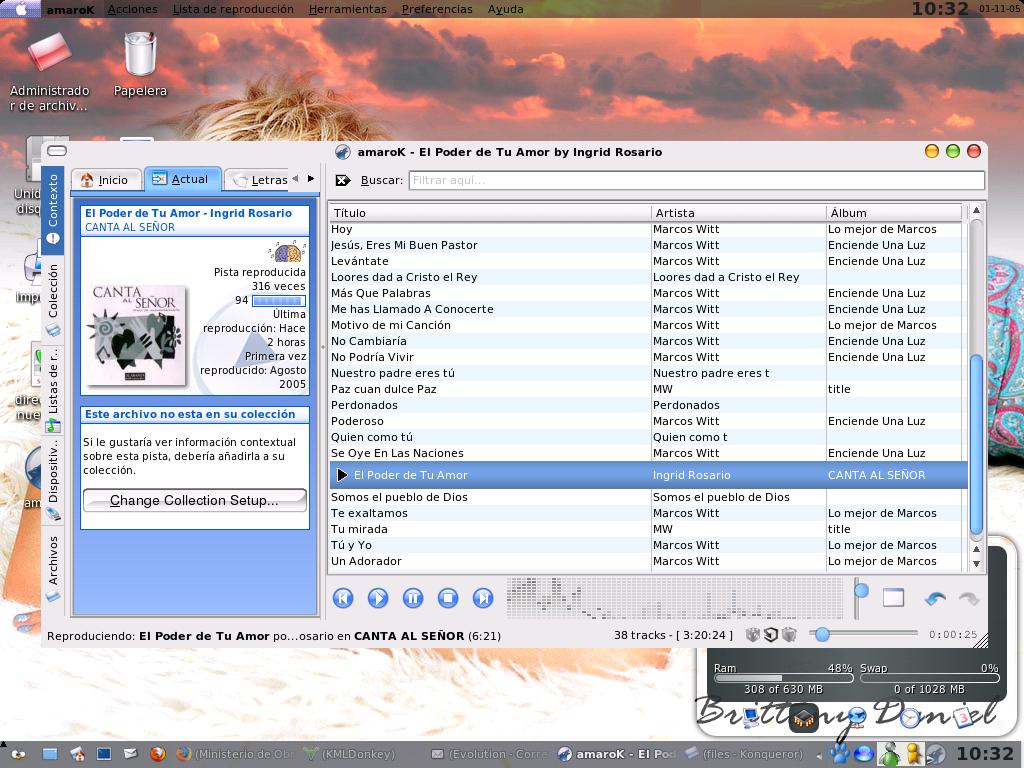Click the Buscar filter input field
Image resolution: width=1024 pixels, height=768 pixels.
[696, 180]
